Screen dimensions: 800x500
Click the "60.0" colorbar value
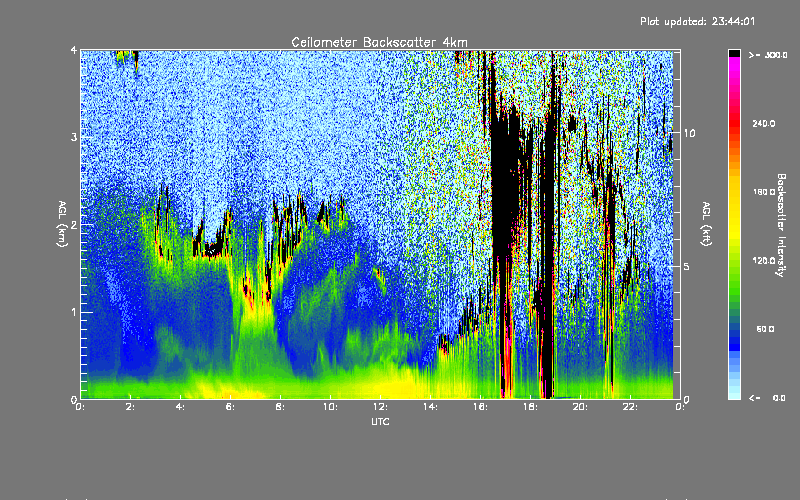coord(765,329)
